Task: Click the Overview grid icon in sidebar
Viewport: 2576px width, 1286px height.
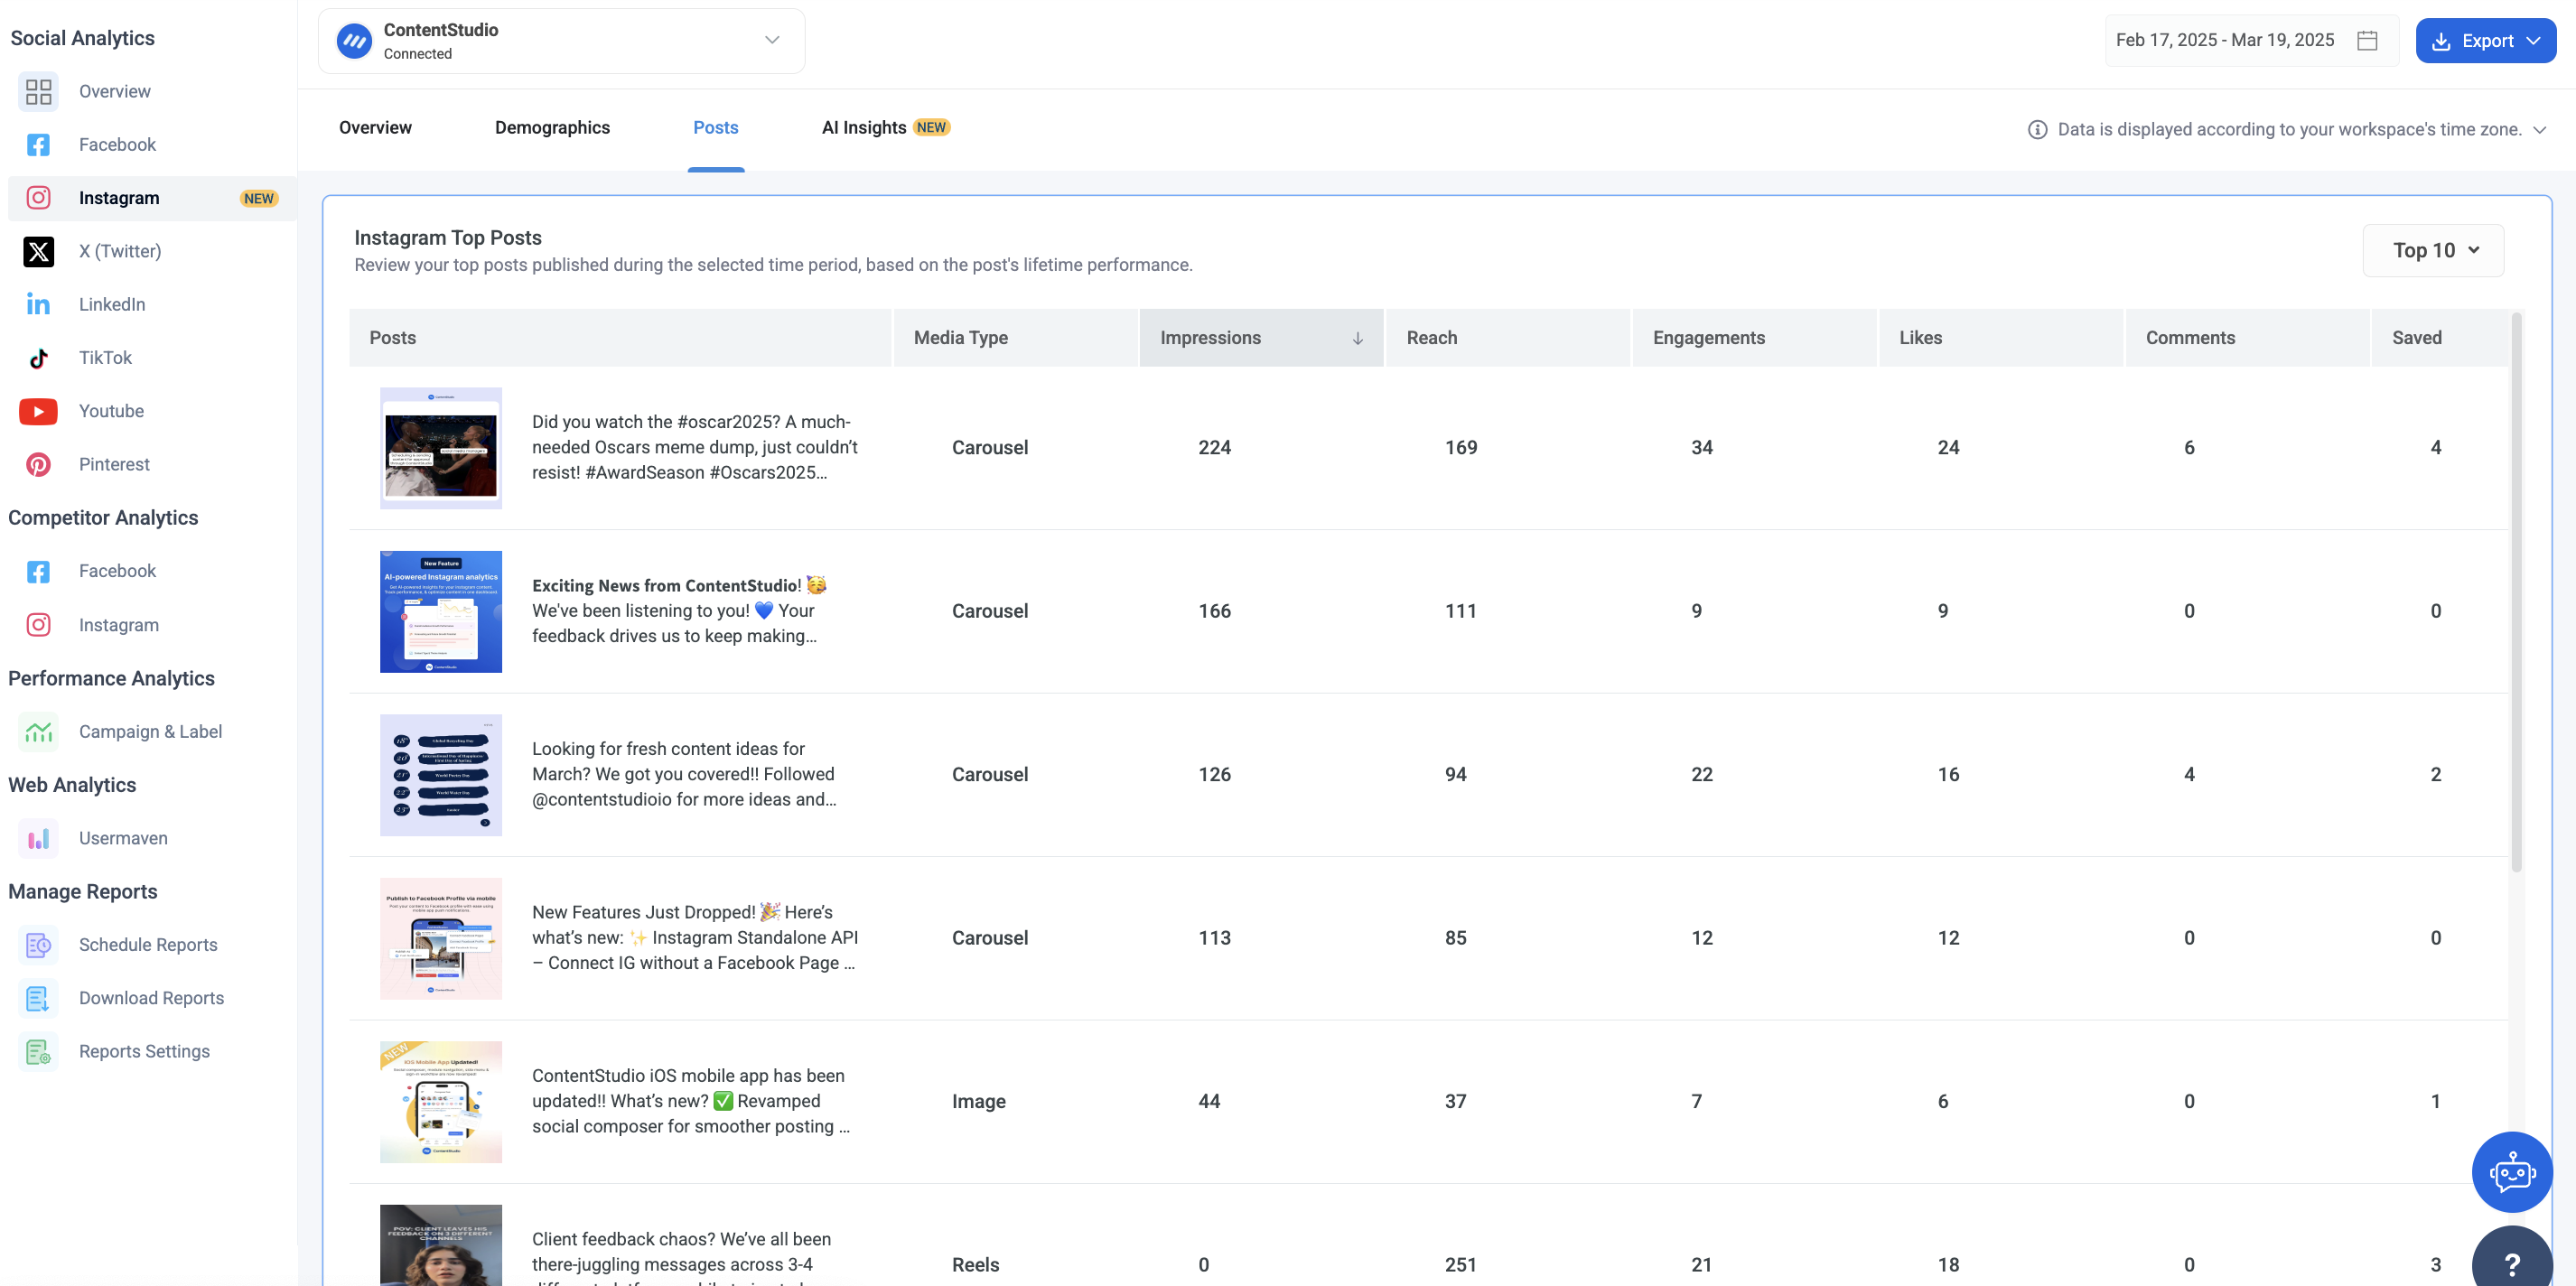Action: (38, 91)
